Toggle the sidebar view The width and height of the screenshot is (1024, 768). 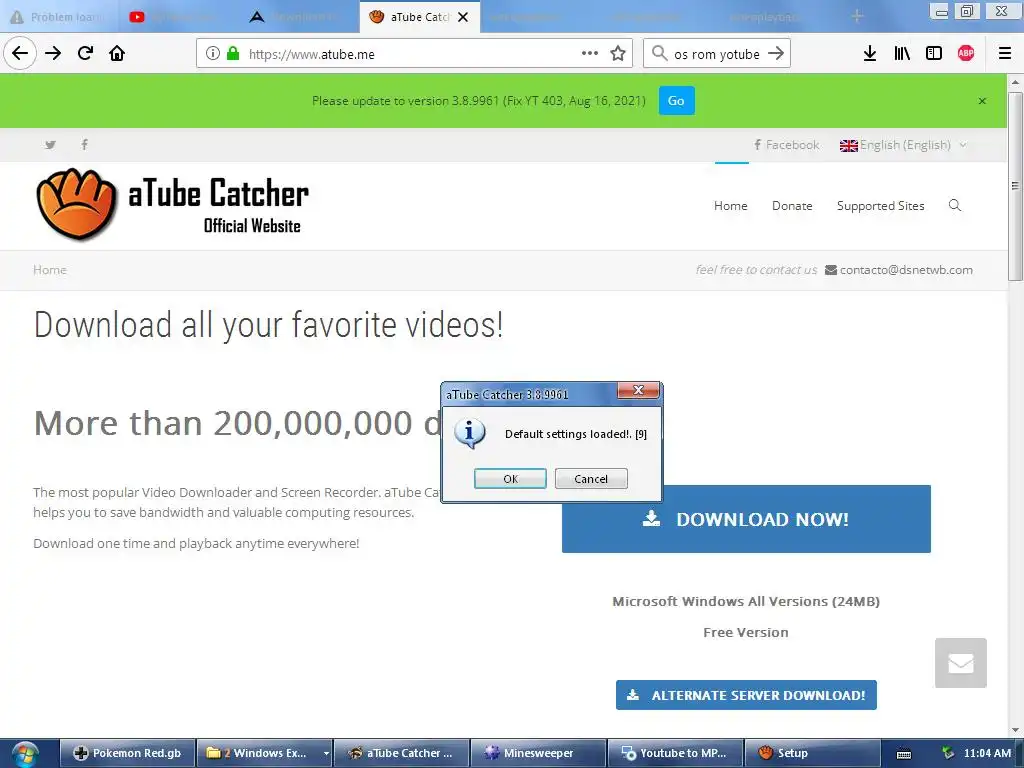[934, 54]
